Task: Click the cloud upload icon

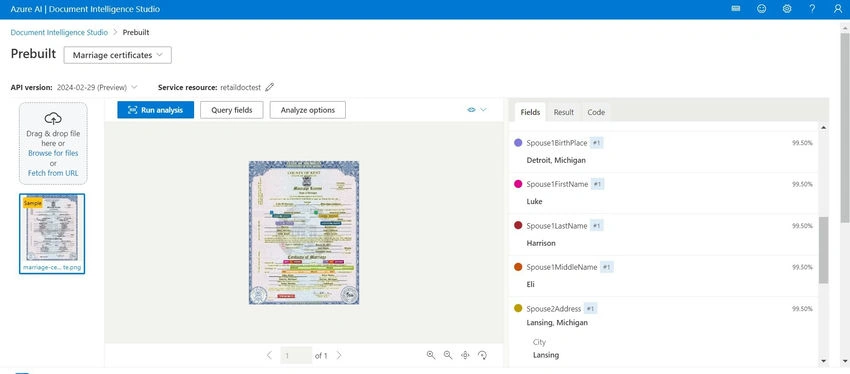Action: tap(53, 118)
